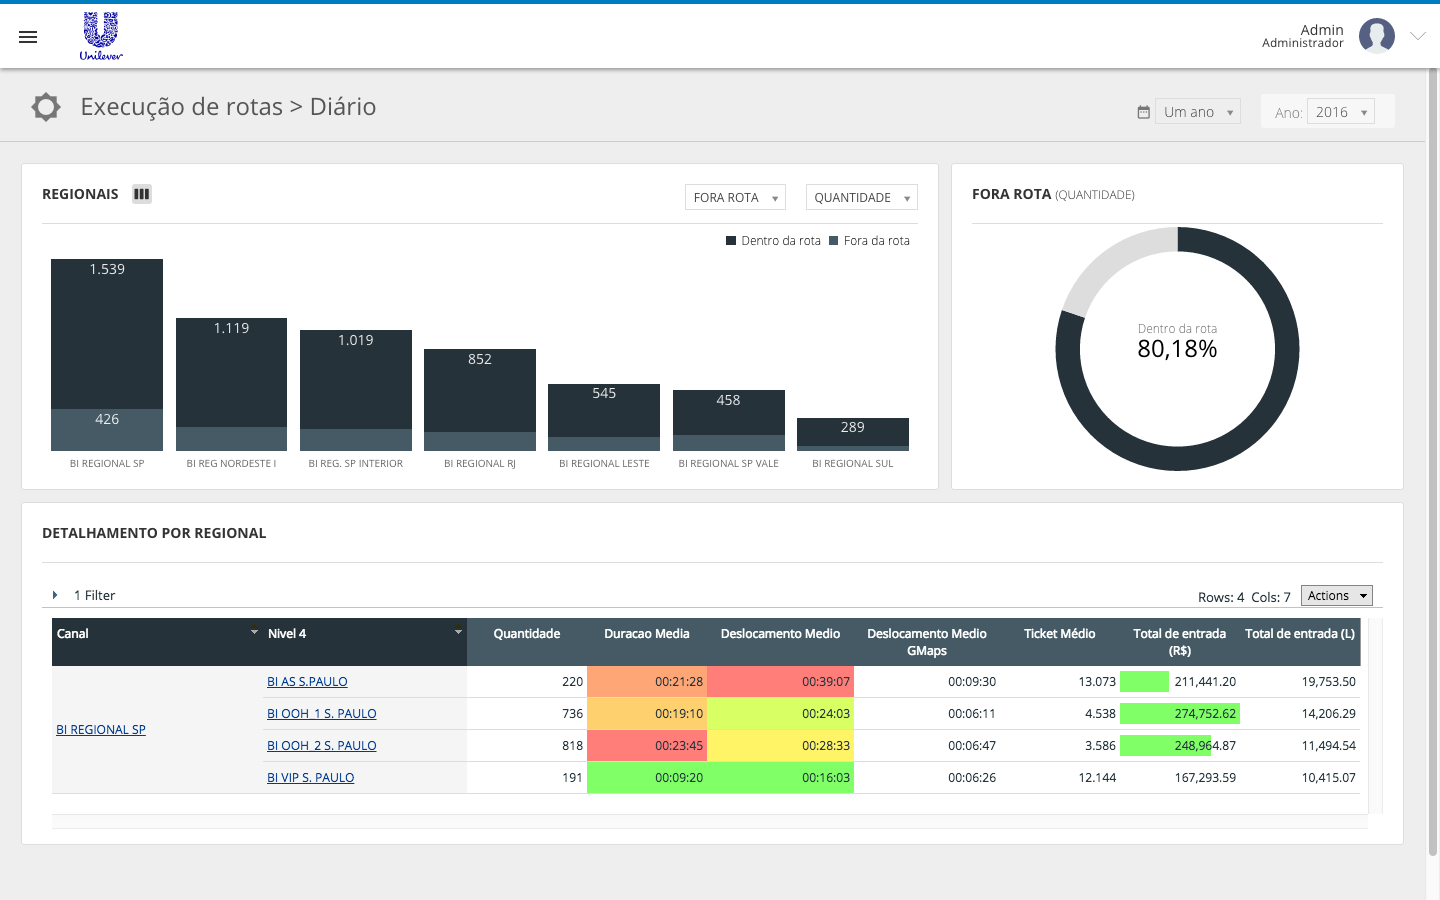The image size is (1440, 900).
Task: Open the BI OOH 2 S. PAULO link
Action: (x=322, y=746)
